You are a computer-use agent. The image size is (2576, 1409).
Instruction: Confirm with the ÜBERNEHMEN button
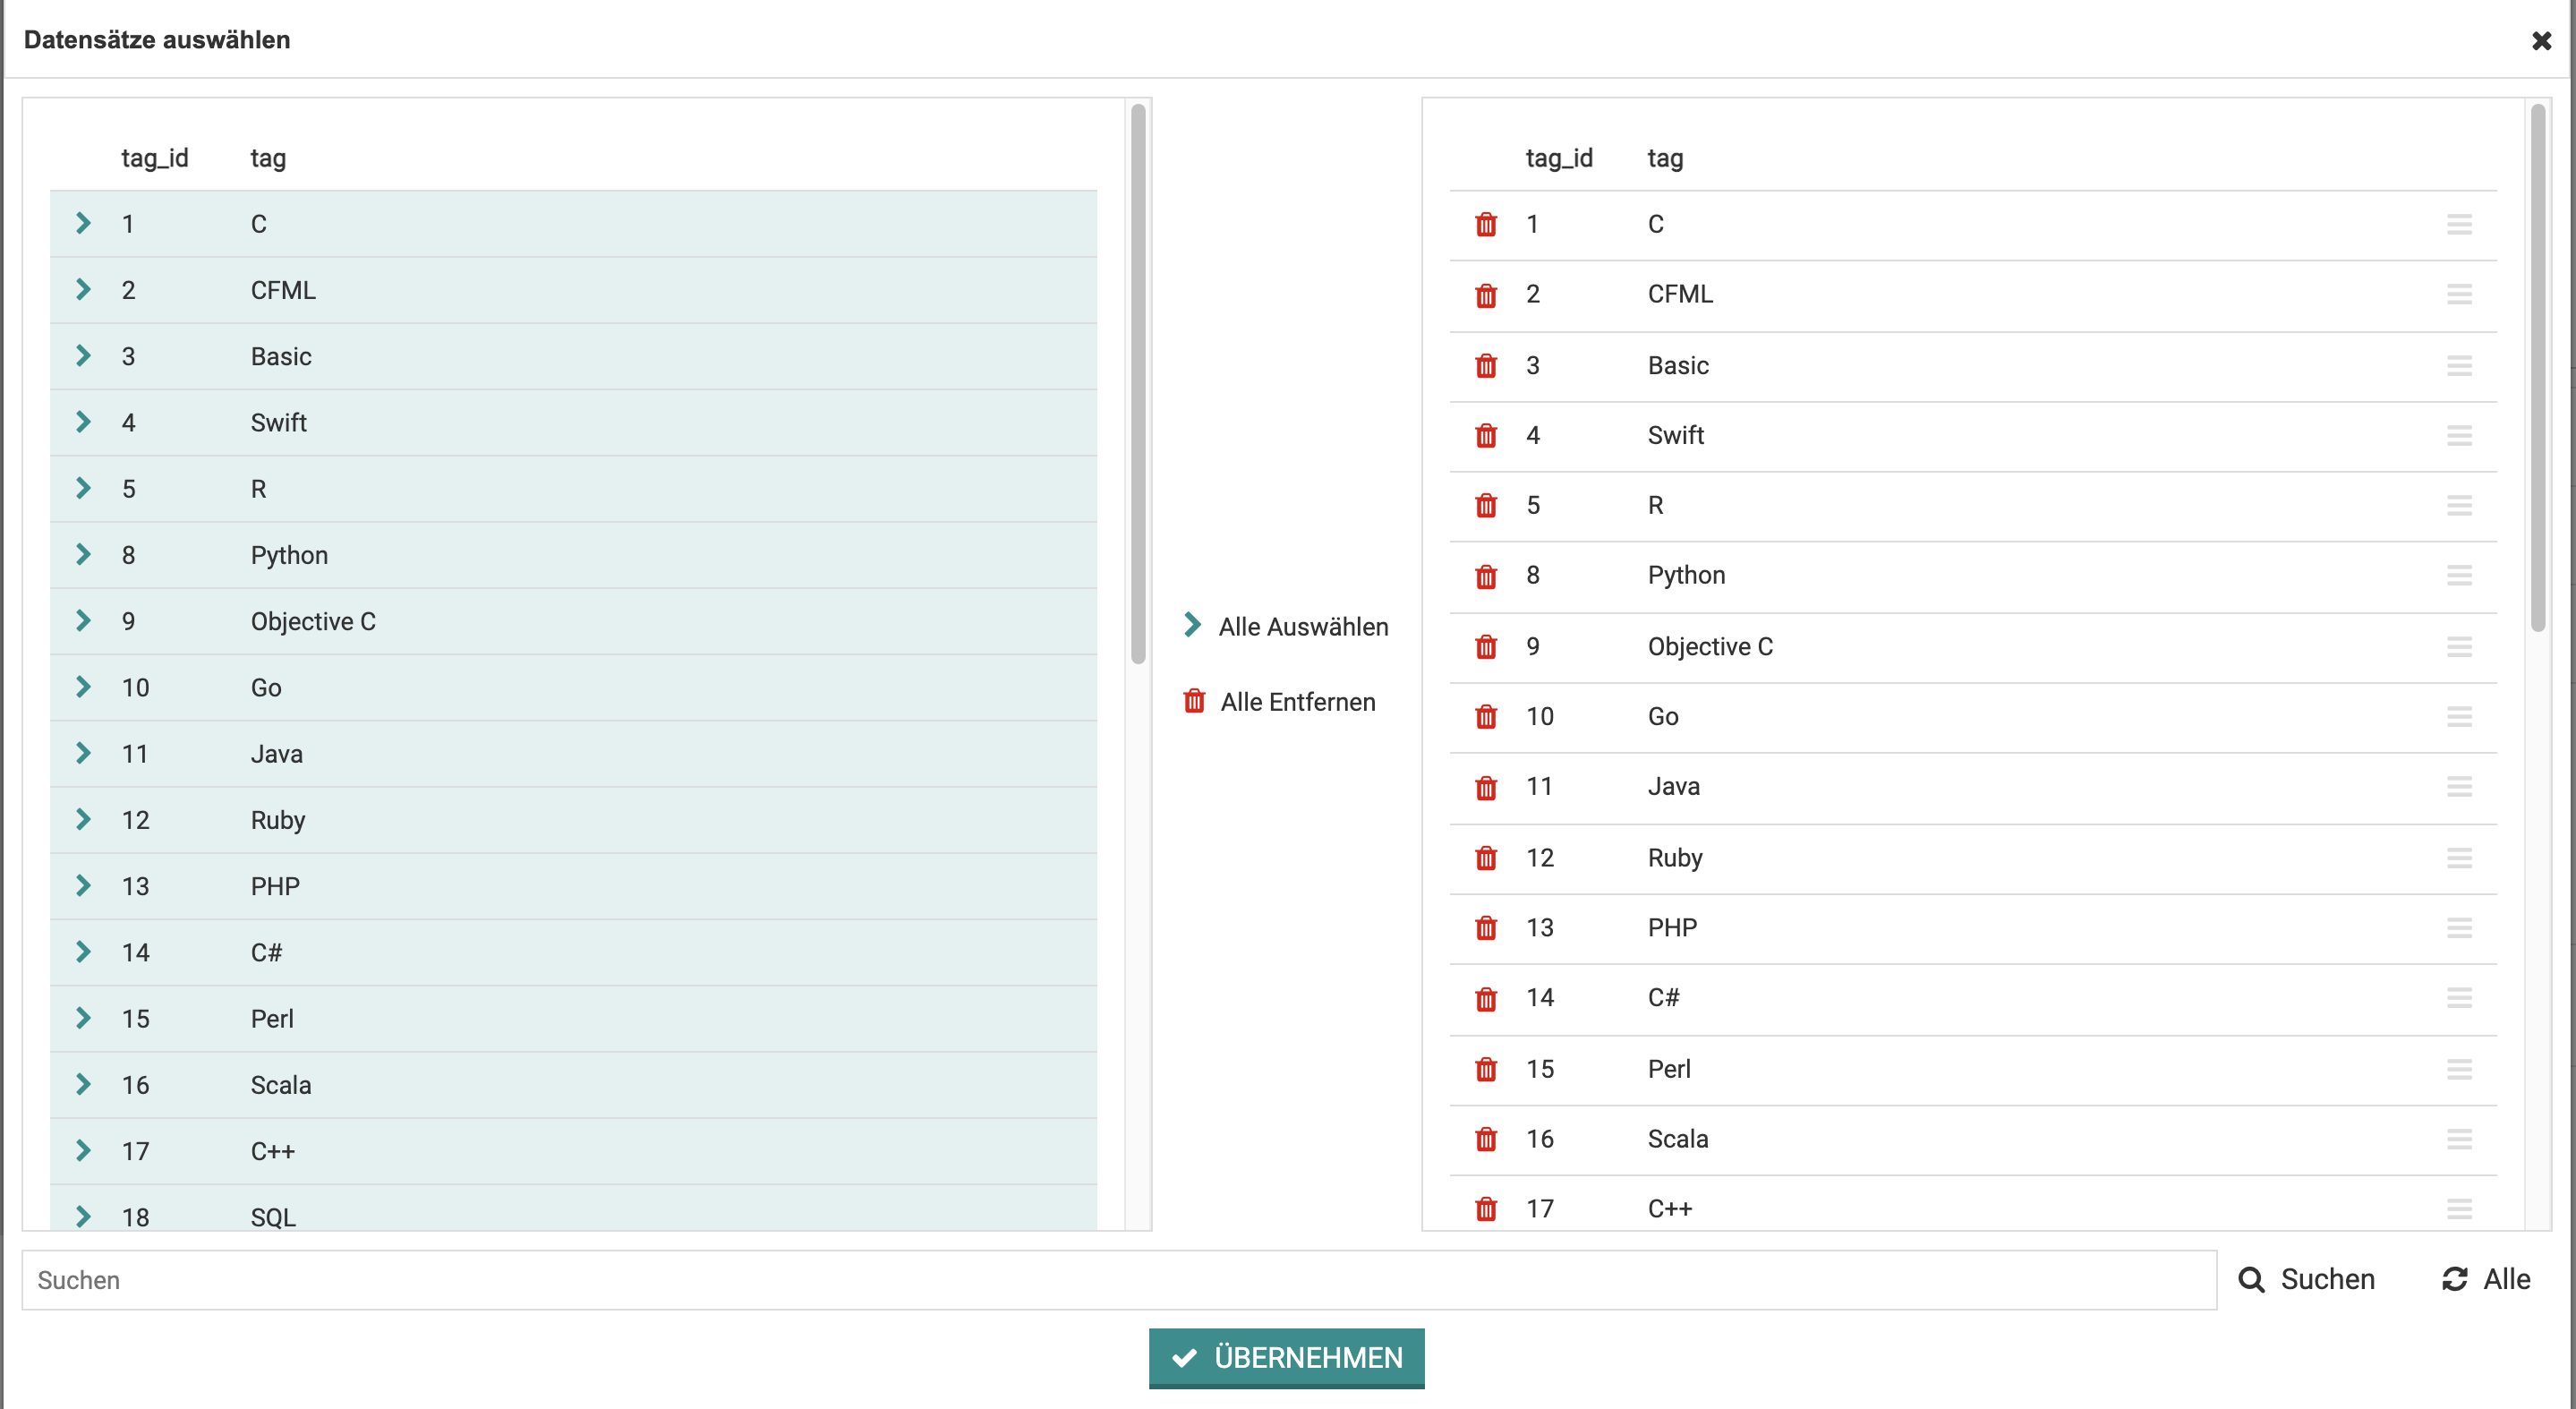pos(1286,1357)
